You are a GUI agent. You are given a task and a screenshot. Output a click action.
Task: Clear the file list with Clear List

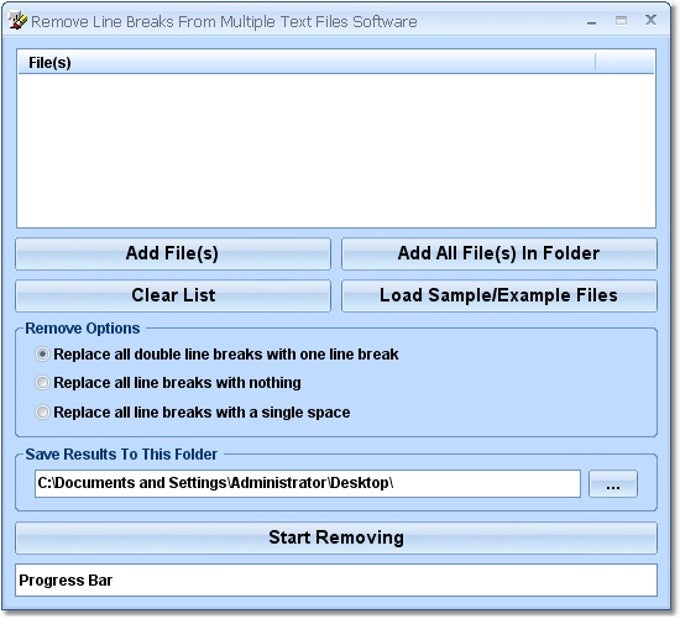(173, 296)
